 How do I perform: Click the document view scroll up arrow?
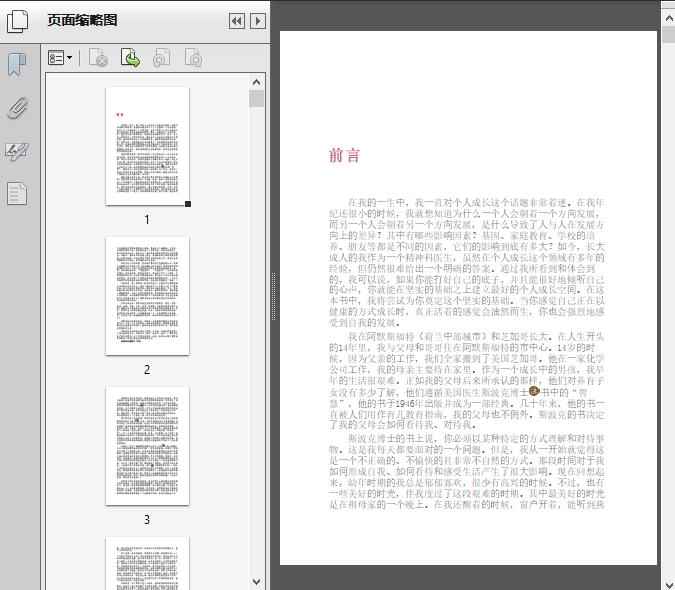[x=669, y=18]
